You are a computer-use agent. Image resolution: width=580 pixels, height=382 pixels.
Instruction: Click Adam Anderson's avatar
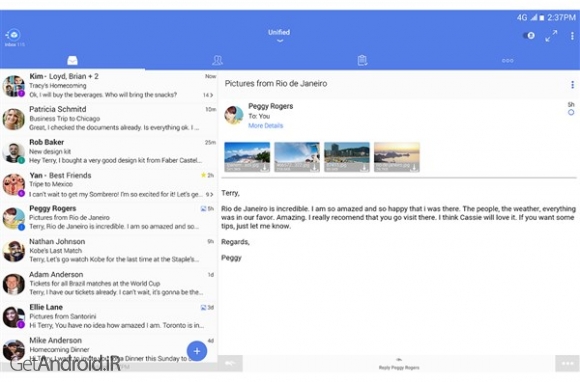(14, 284)
